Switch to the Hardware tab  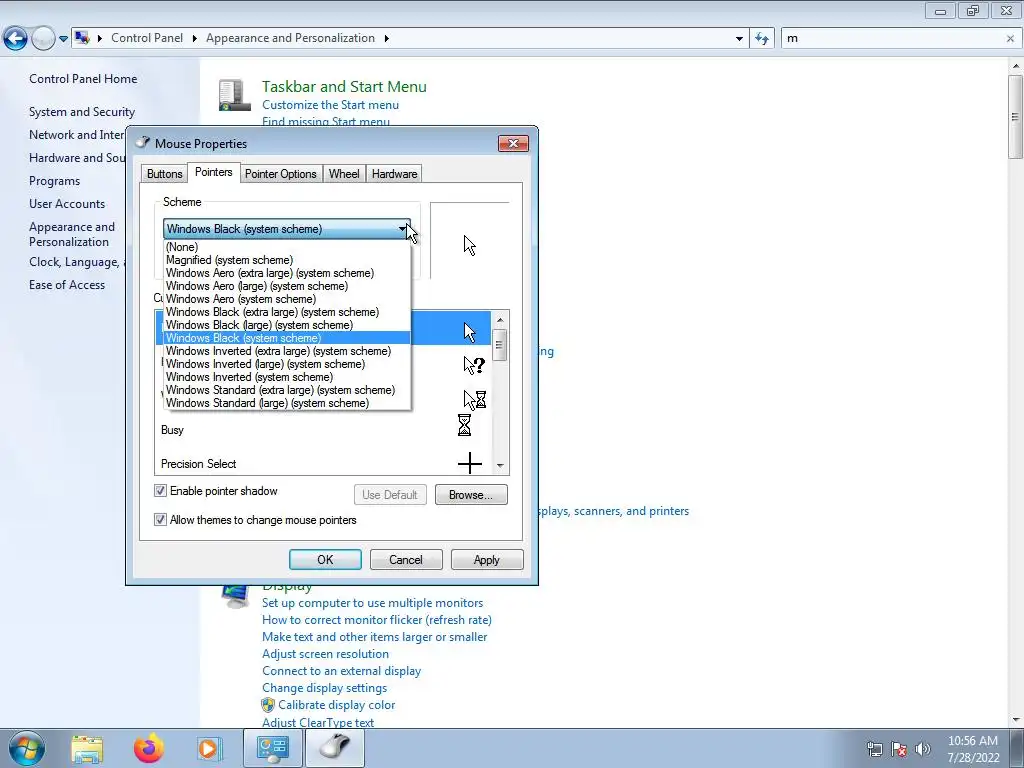pyautogui.click(x=394, y=174)
